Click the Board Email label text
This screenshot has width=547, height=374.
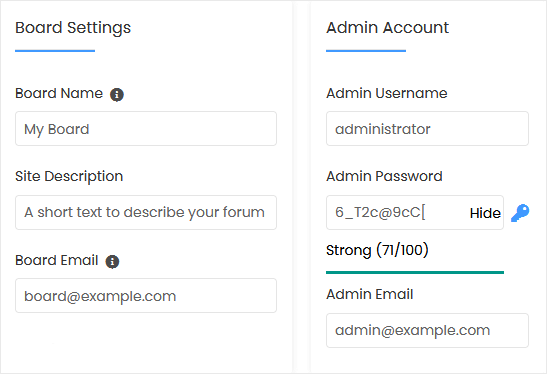click(57, 260)
